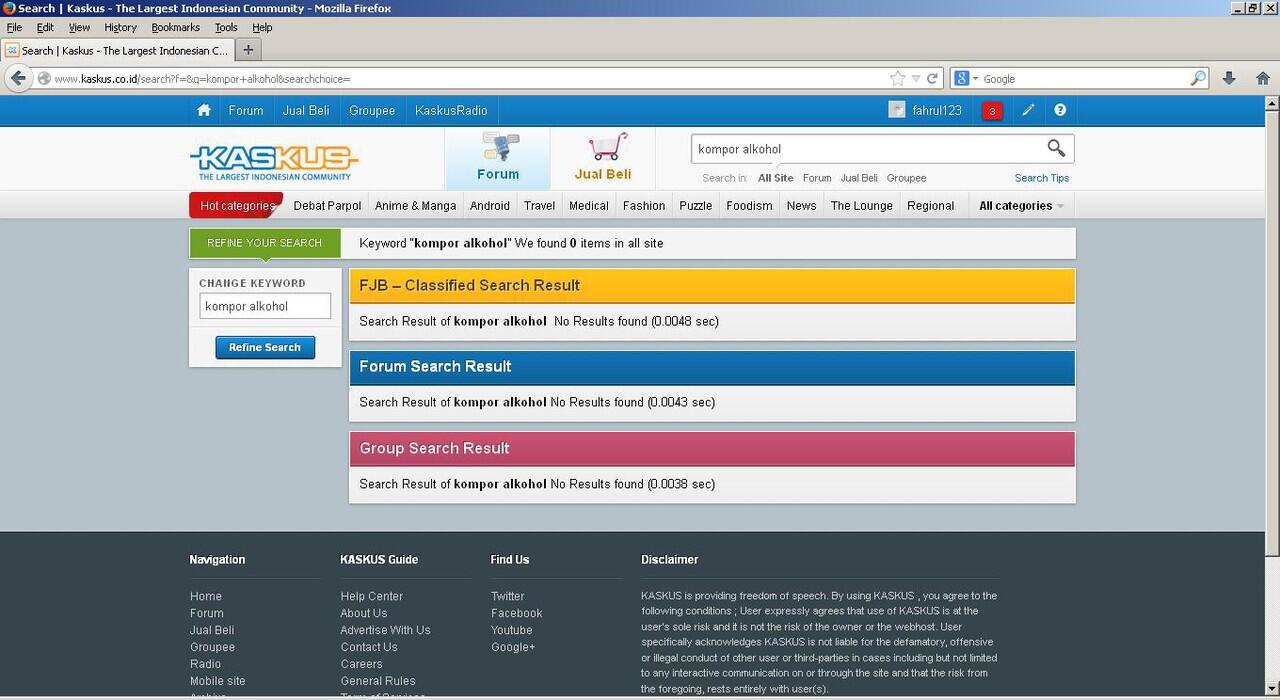
Task: Click the fahrul123 username
Action: click(x=937, y=110)
